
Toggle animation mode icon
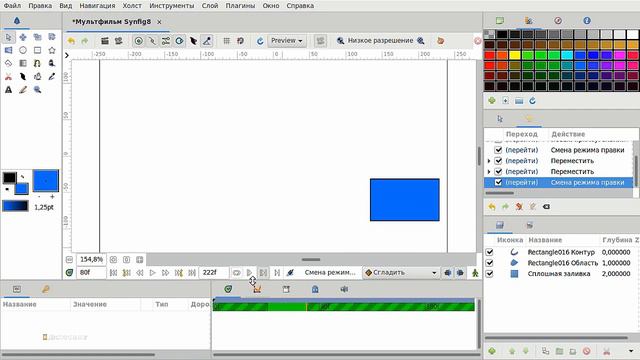pos(475,273)
